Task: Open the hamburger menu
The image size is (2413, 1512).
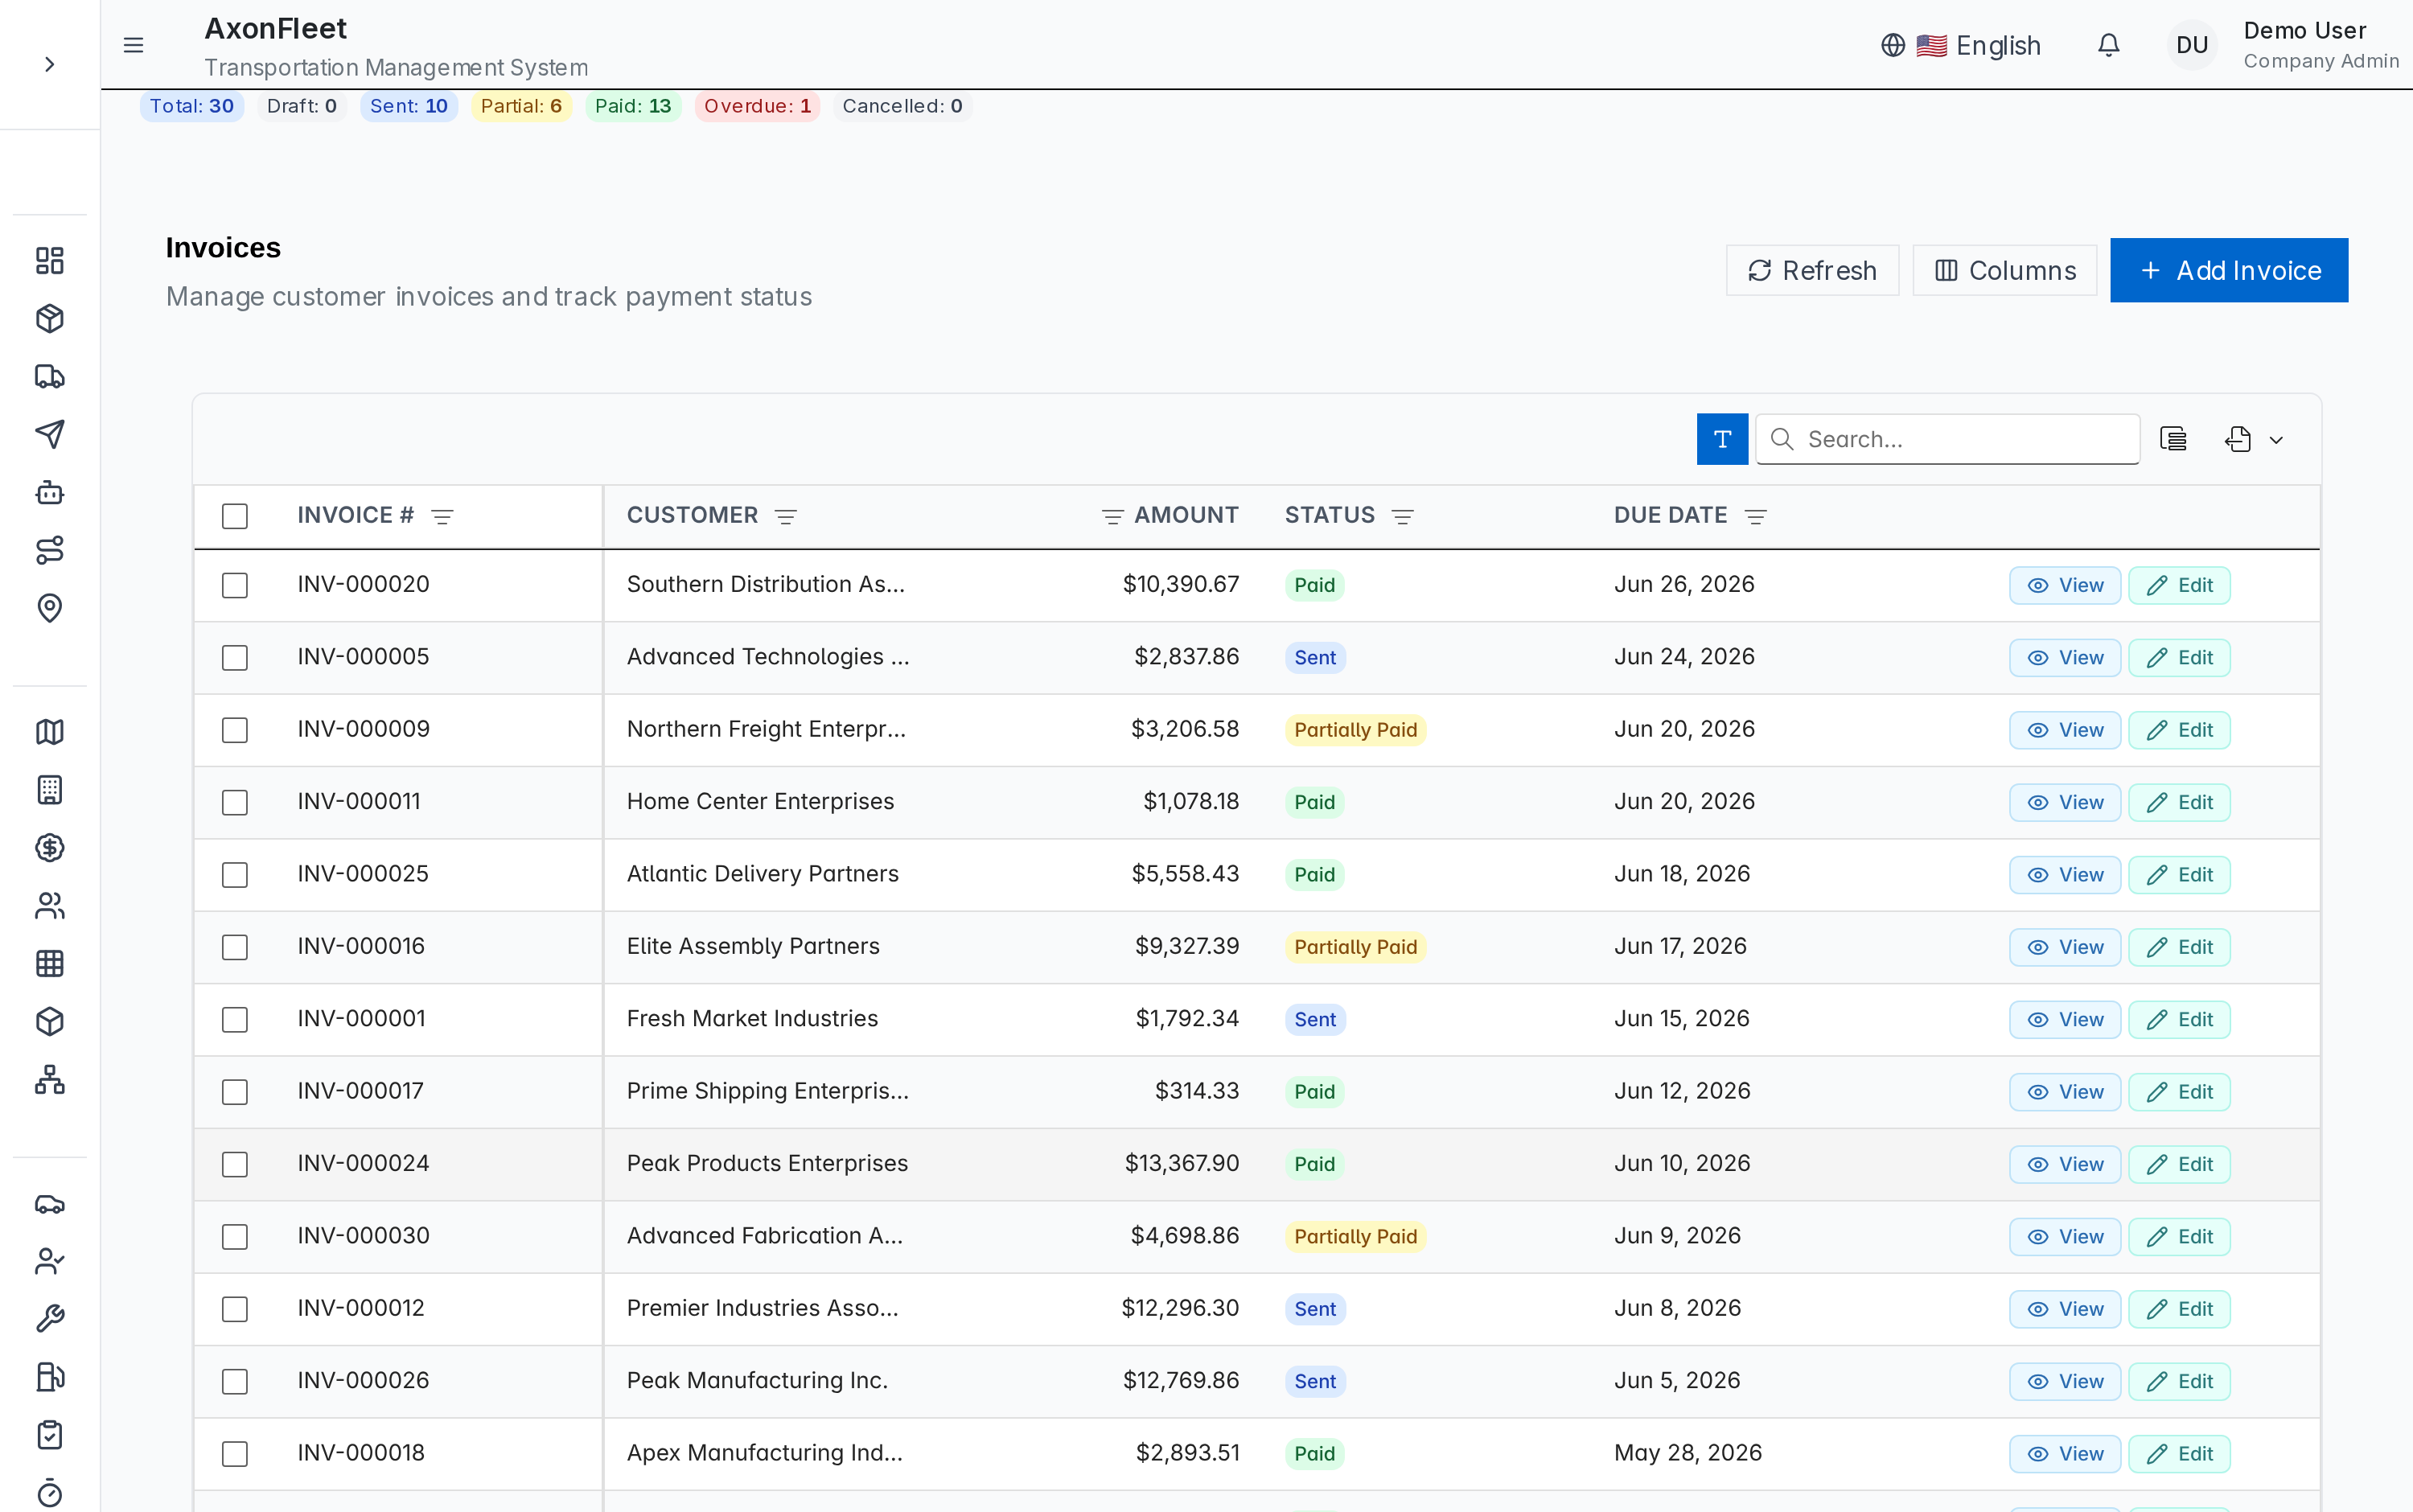Action: pos(133,45)
